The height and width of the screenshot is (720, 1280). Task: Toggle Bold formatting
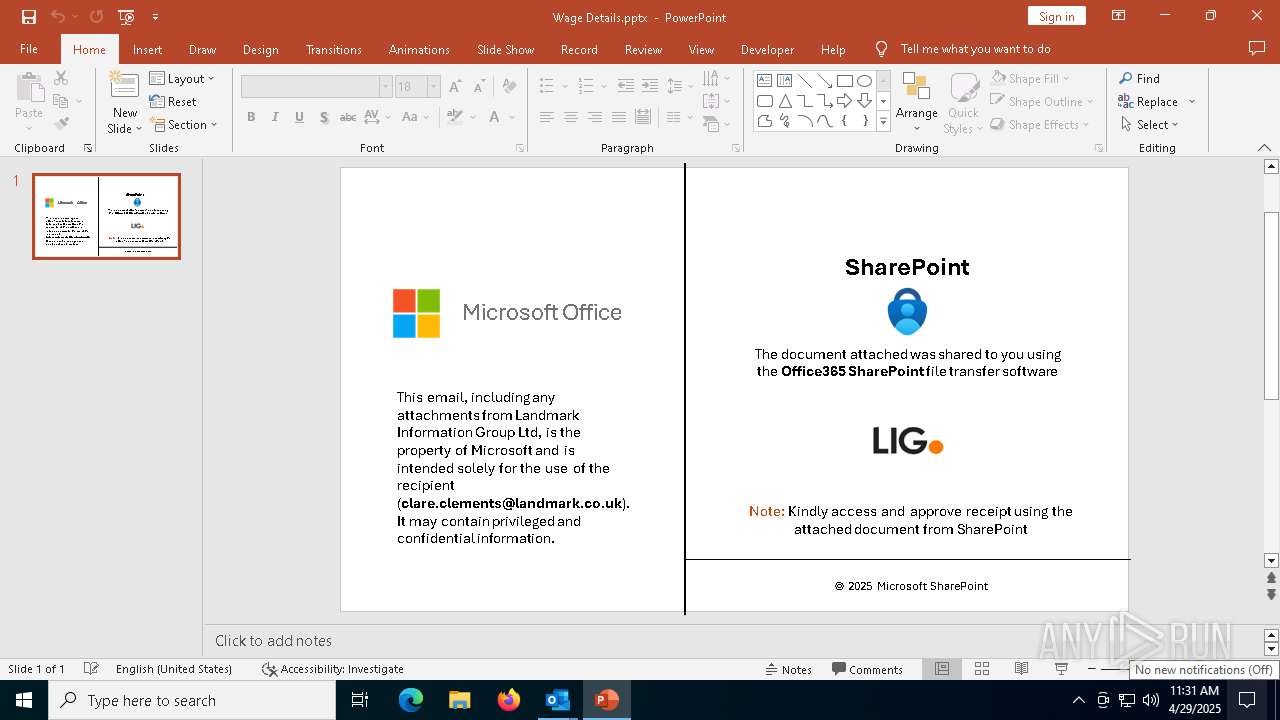(251, 117)
